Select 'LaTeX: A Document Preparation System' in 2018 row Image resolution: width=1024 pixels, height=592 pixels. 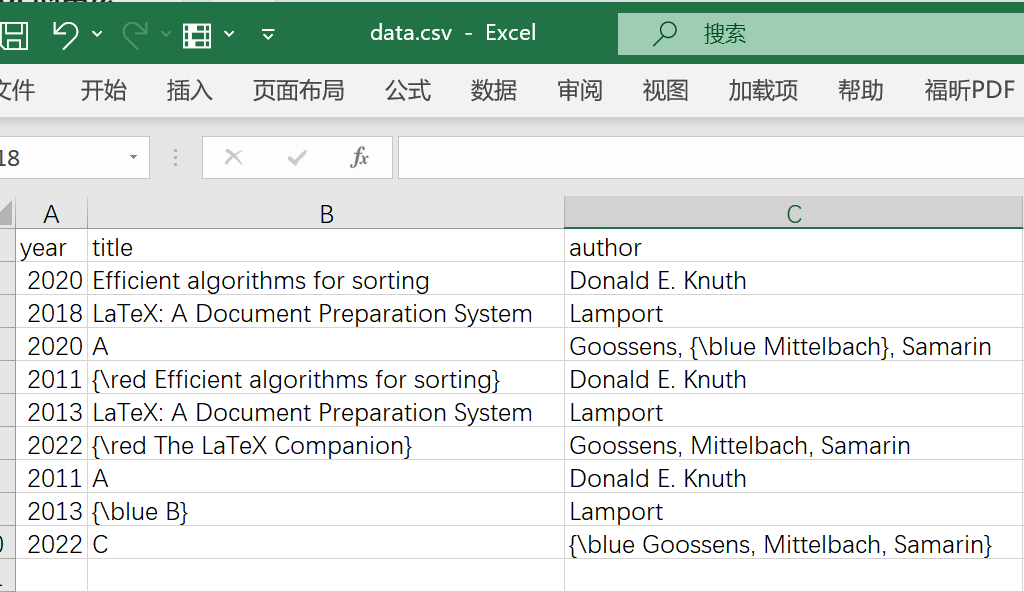[326, 314]
